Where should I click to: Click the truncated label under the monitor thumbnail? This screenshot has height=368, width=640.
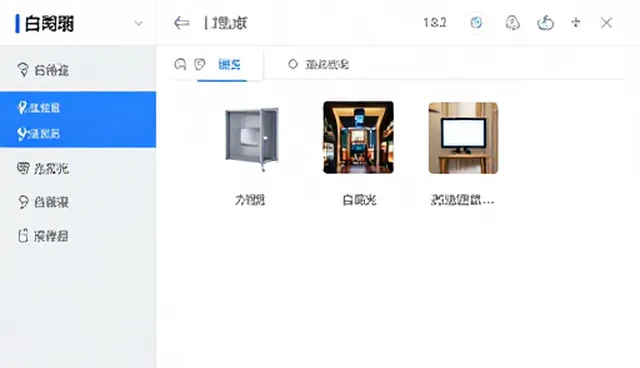click(x=462, y=200)
